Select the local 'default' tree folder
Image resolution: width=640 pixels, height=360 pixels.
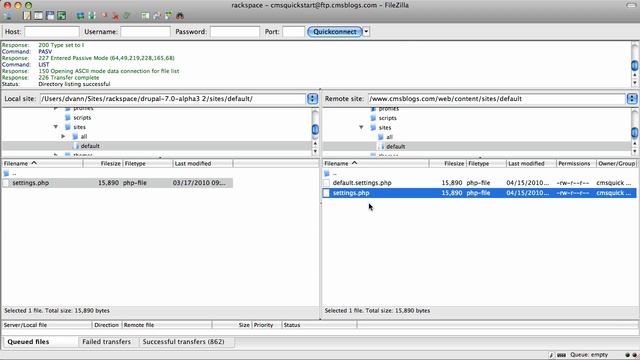click(90, 146)
